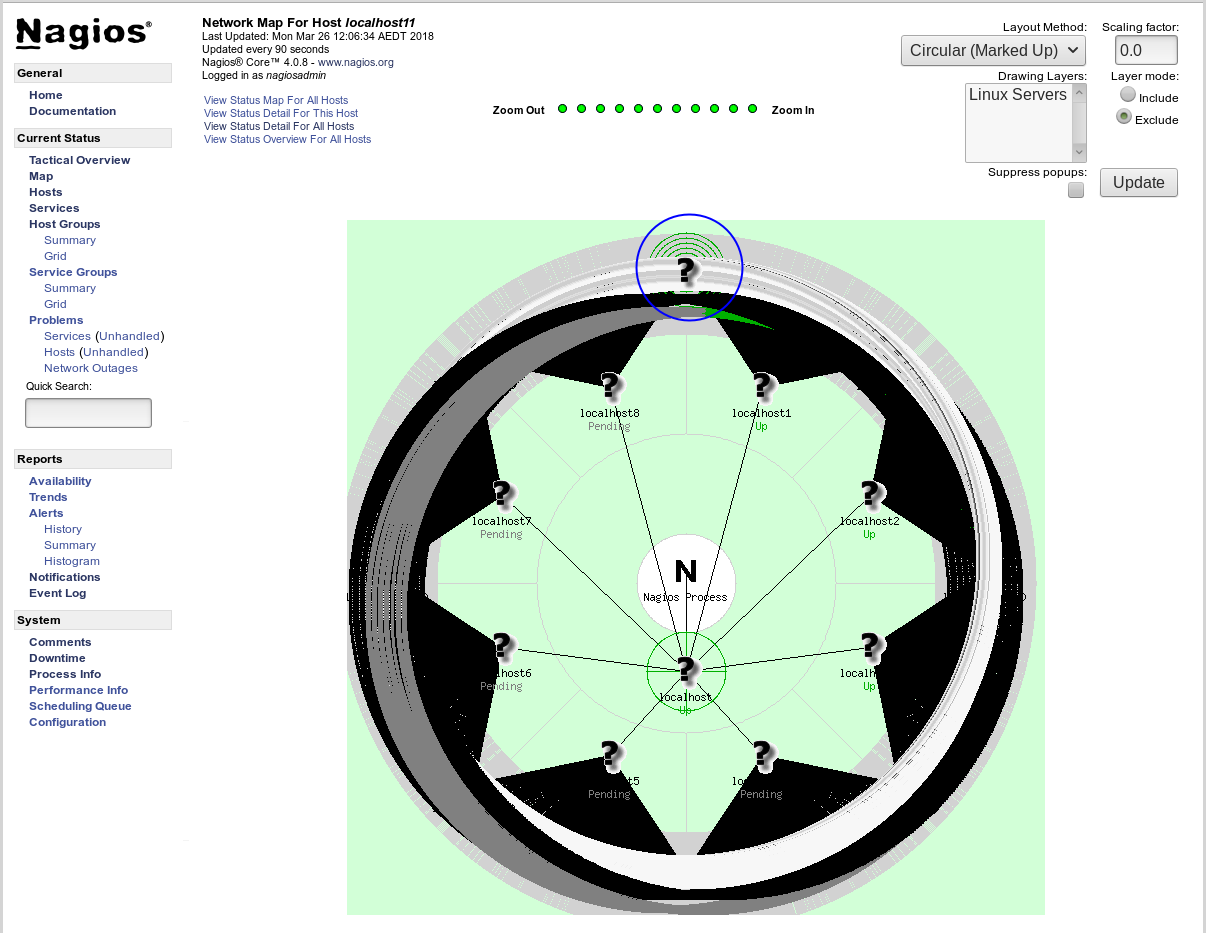Screen dimensions: 1206x933
Task: Click the localhost11 host icon inside blue circle
Action: [x=687, y=268]
